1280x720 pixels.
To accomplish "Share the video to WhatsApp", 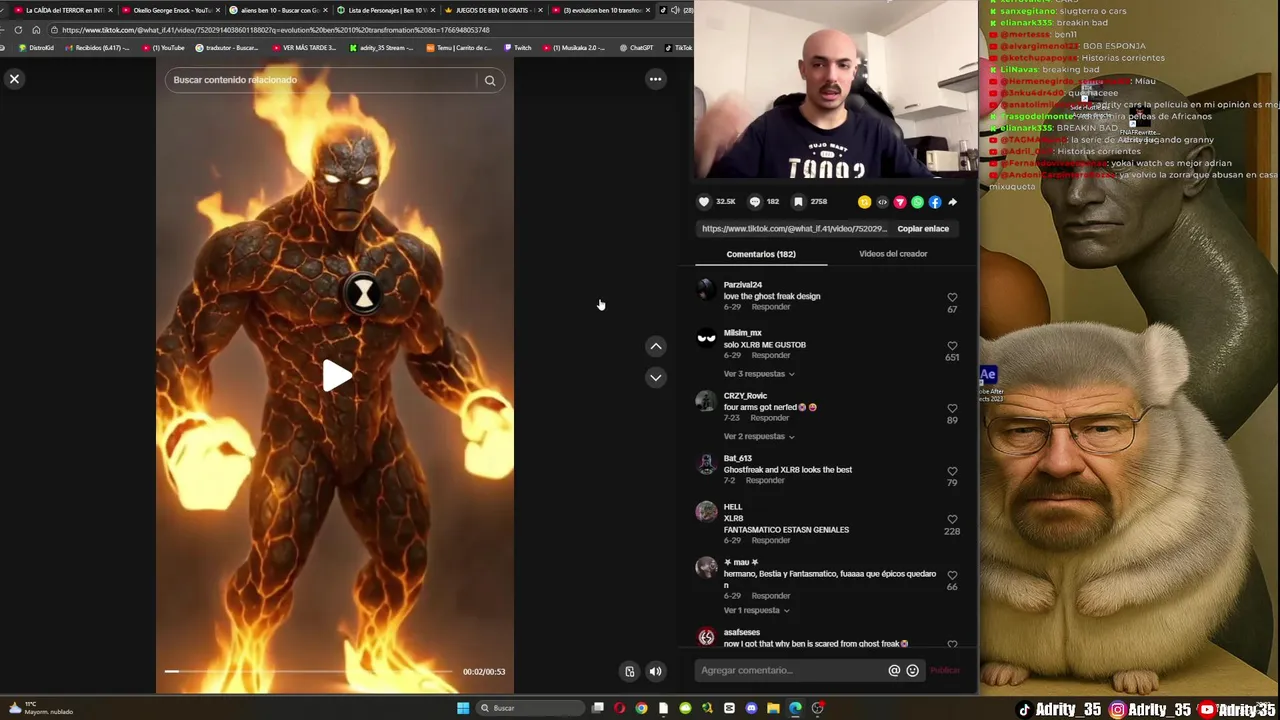I will (x=917, y=202).
